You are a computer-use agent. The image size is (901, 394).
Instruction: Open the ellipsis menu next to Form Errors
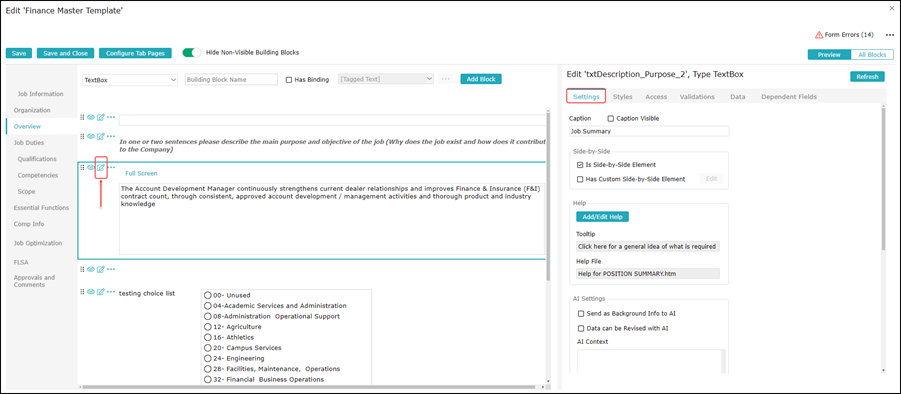890,35
